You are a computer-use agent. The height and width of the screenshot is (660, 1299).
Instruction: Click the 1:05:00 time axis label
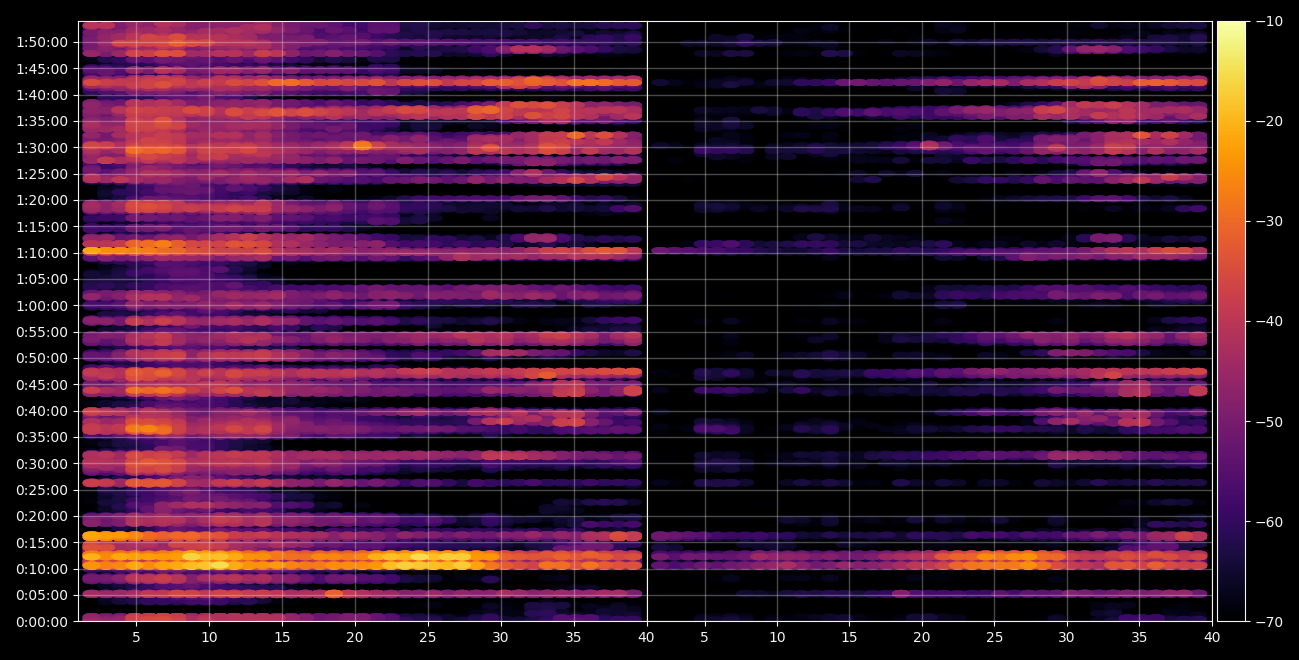point(43,279)
